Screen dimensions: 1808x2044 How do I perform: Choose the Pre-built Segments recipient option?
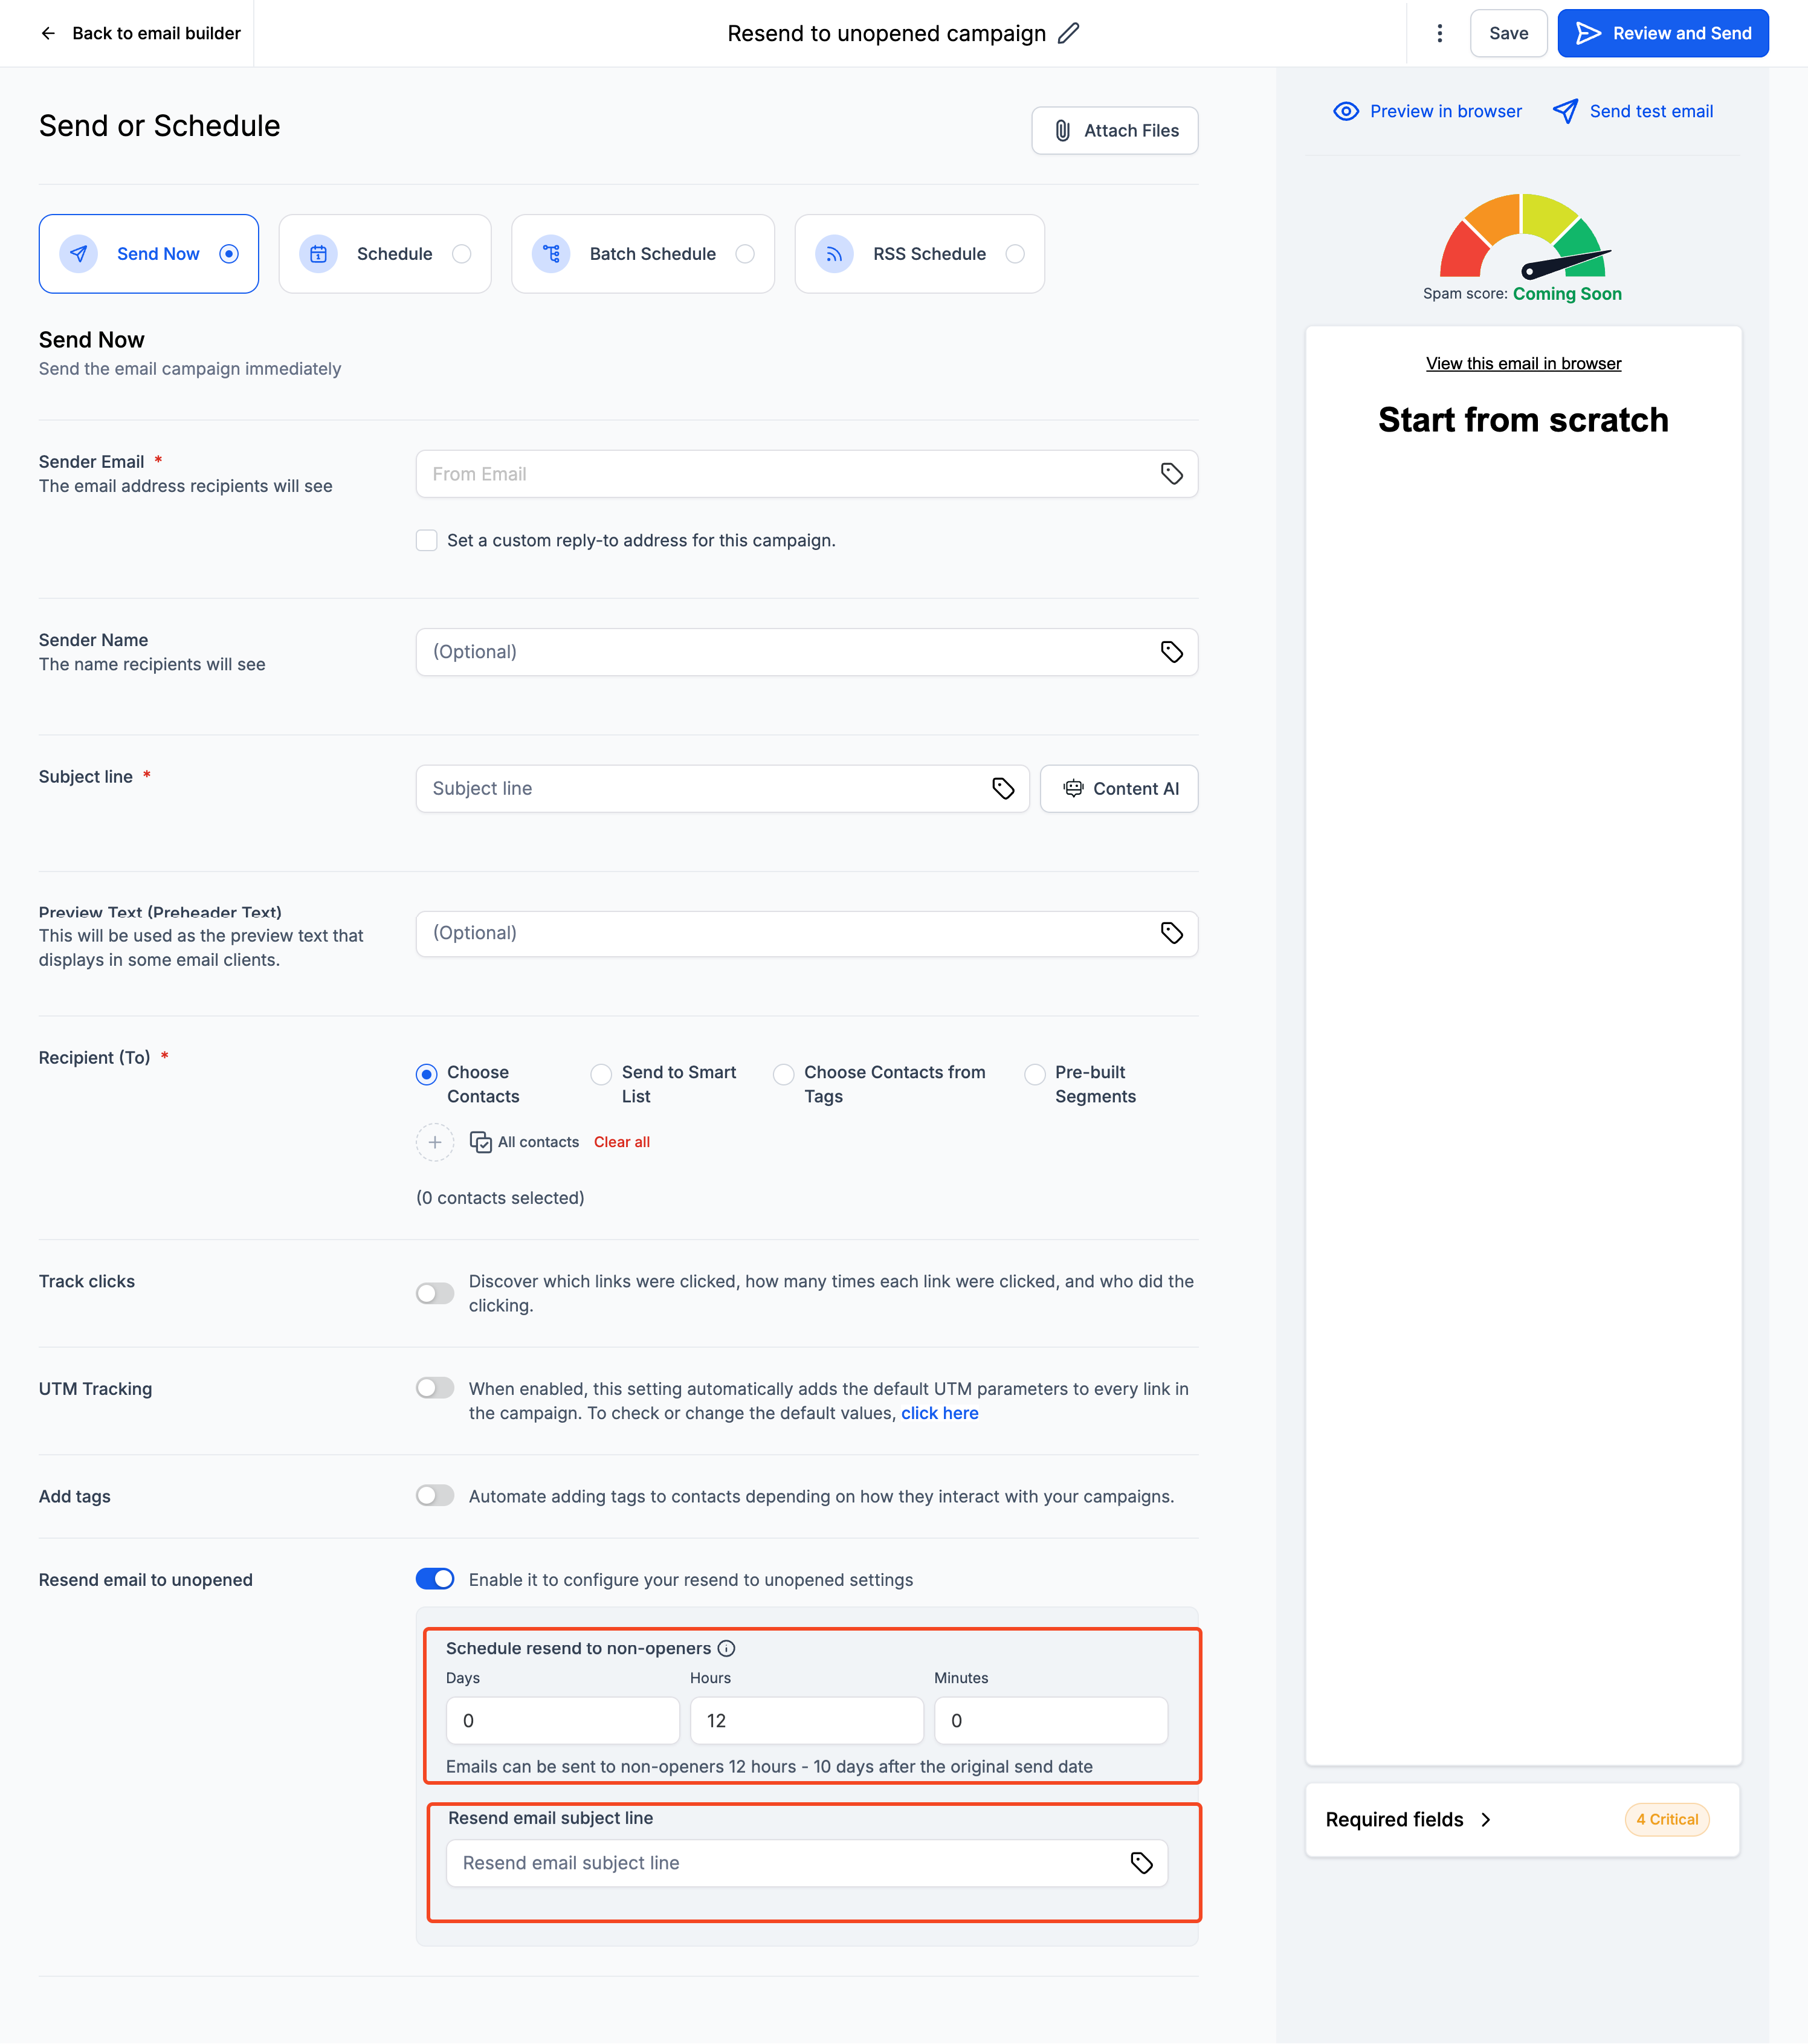point(1035,1074)
